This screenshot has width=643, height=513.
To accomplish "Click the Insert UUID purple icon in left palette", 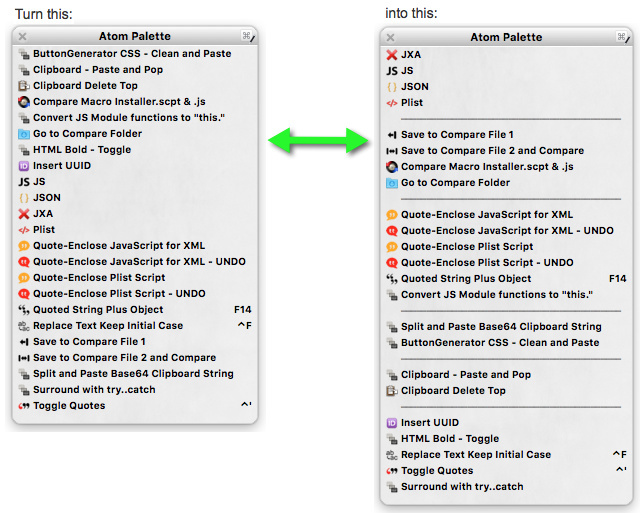I will pos(24,166).
